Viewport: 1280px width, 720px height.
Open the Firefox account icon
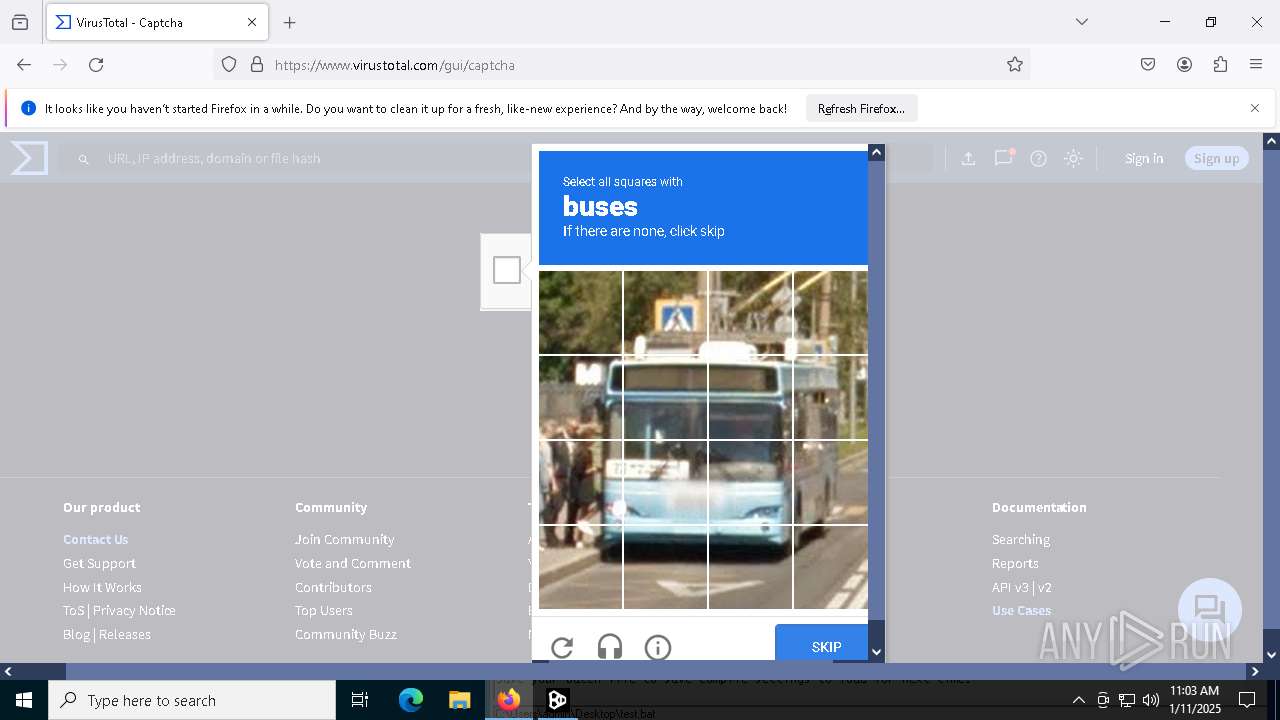1184,64
